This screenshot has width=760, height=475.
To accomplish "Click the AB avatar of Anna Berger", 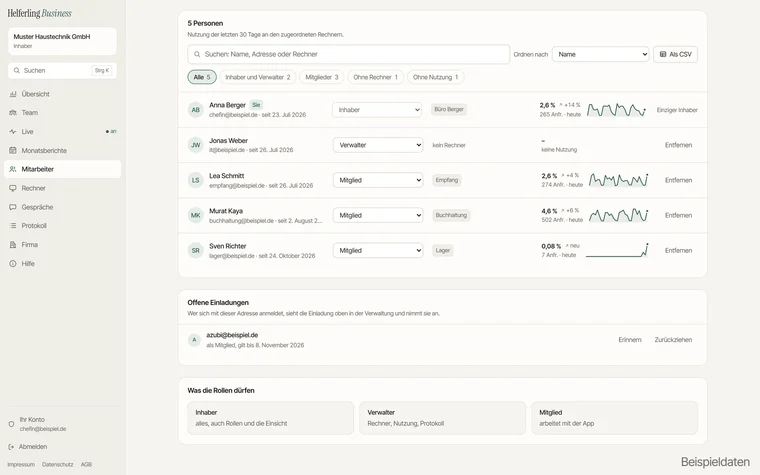I will point(195,110).
